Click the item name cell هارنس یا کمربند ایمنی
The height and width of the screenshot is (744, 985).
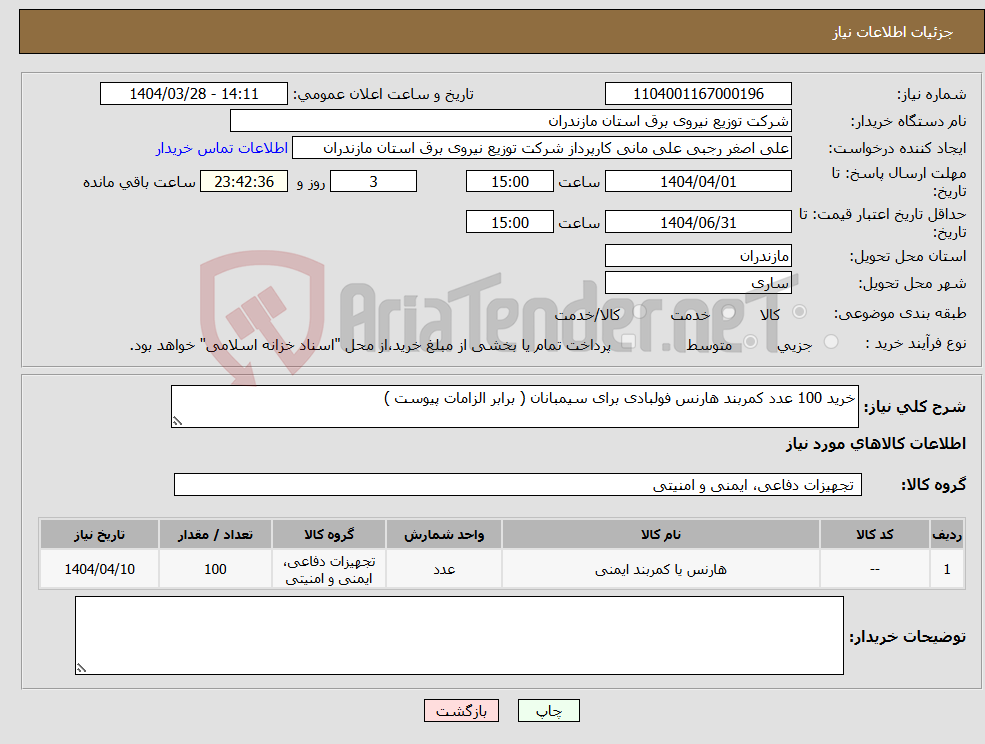pyautogui.click(x=660, y=569)
